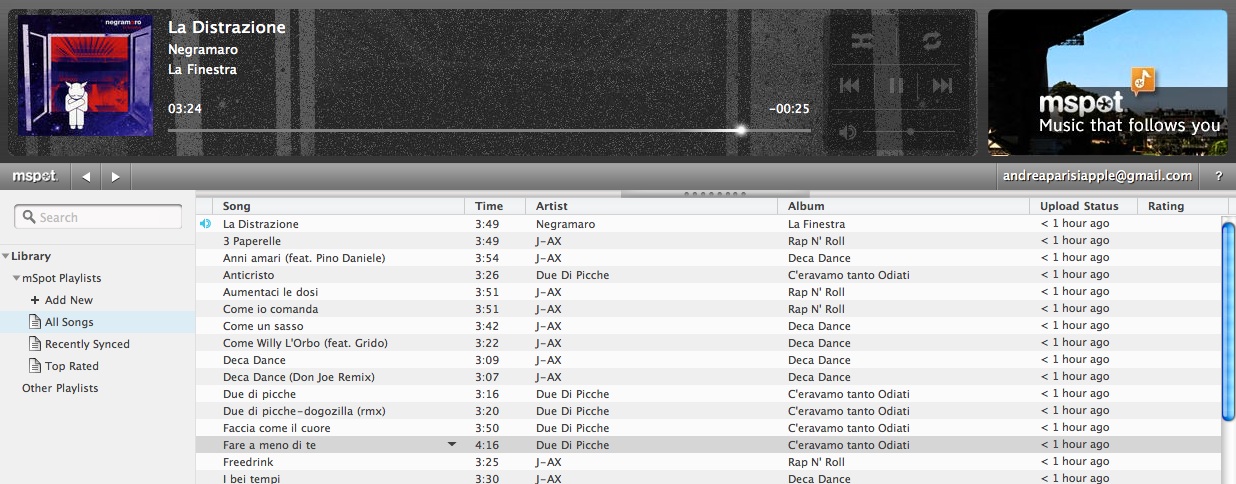Click elapsed time 03:24 in the player

(x=185, y=108)
